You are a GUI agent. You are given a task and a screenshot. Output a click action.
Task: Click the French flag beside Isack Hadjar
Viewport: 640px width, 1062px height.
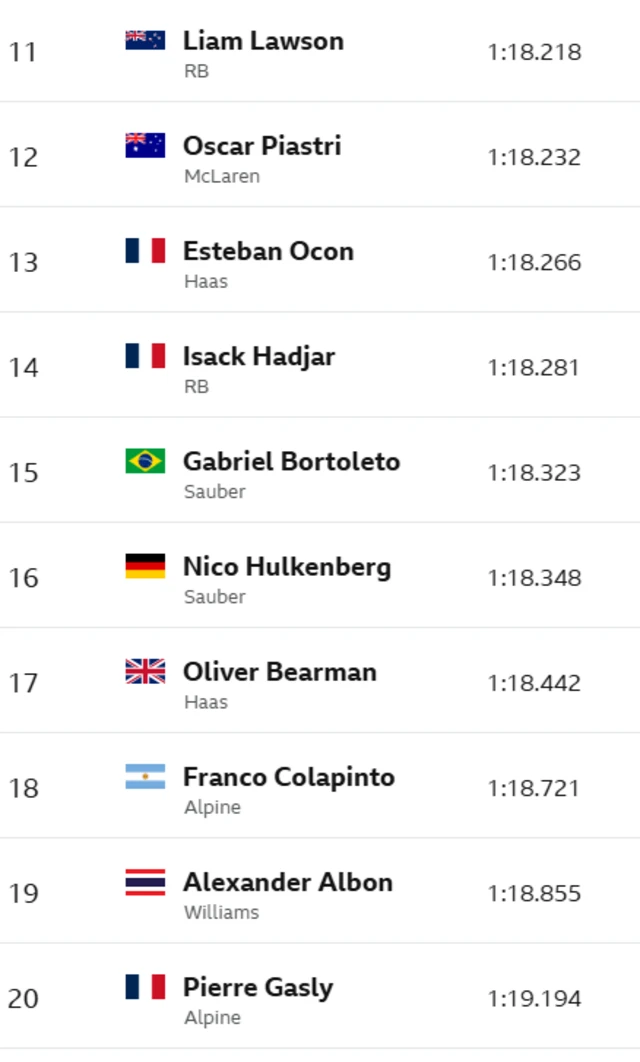(145, 356)
